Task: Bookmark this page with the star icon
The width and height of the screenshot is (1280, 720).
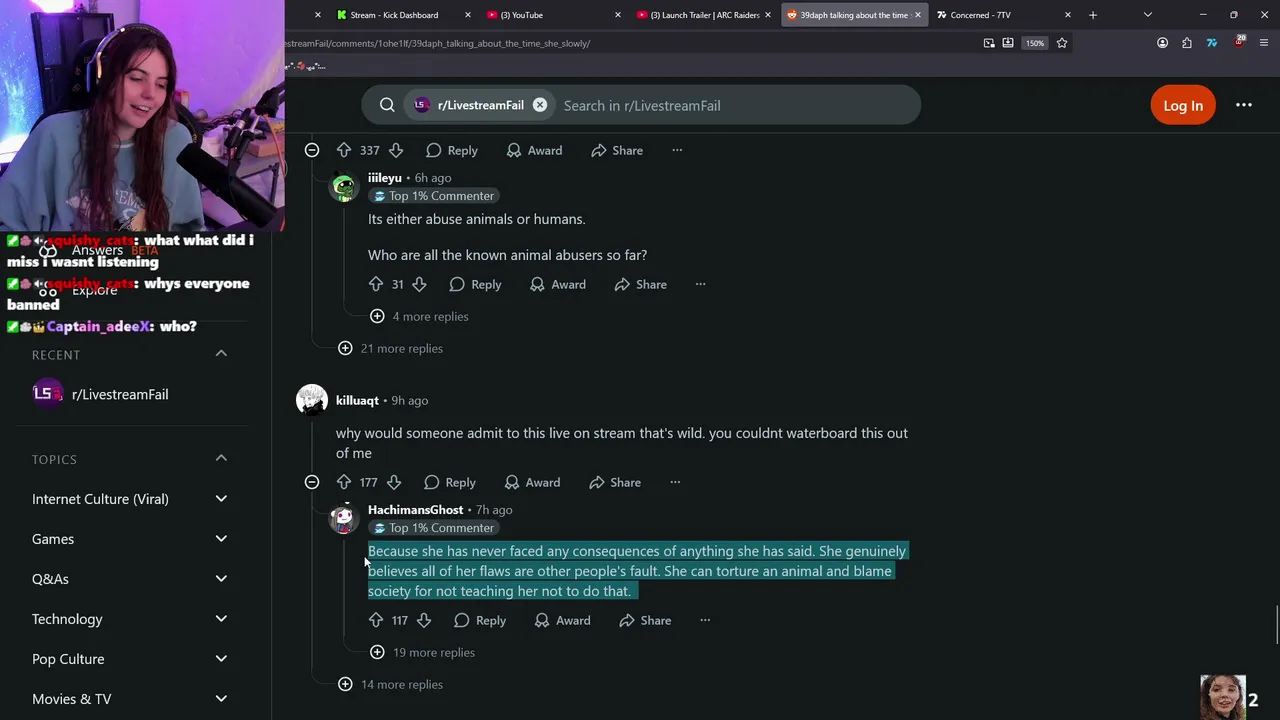Action: 1062,43
